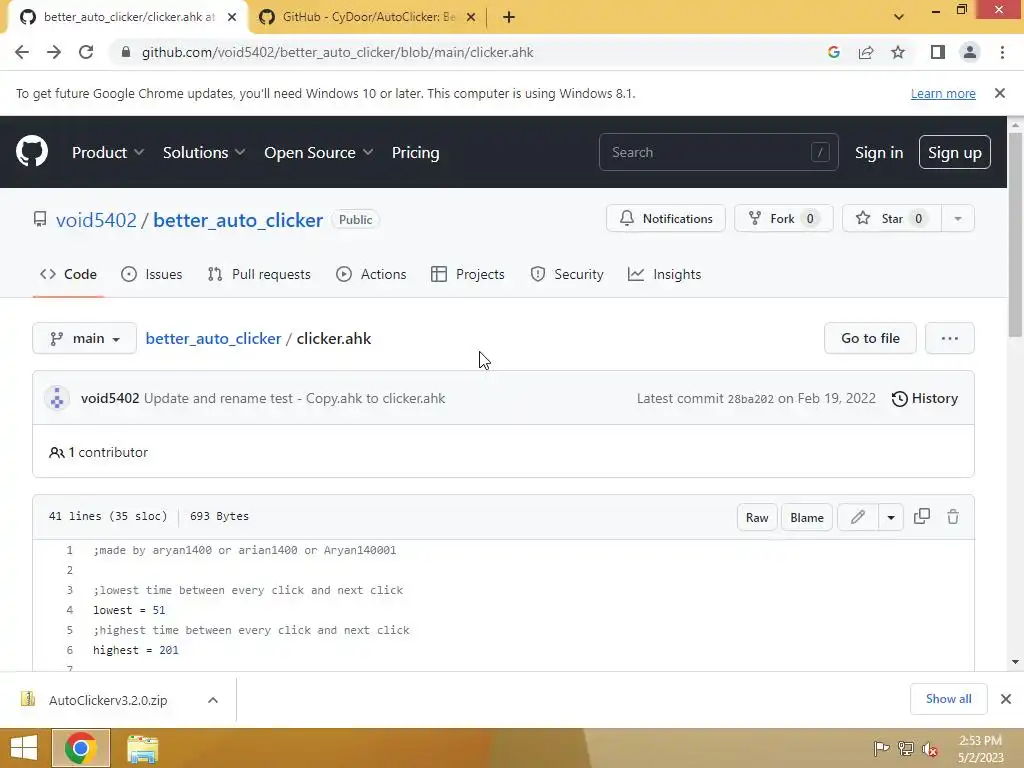Open the browser side panel
The height and width of the screenshot is (768, 1024).
point(938,52)
